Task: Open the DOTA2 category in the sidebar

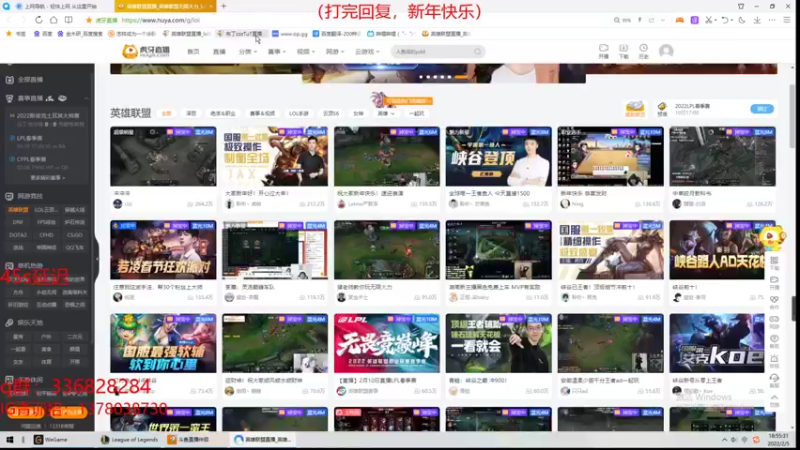Action: (18, 235)
